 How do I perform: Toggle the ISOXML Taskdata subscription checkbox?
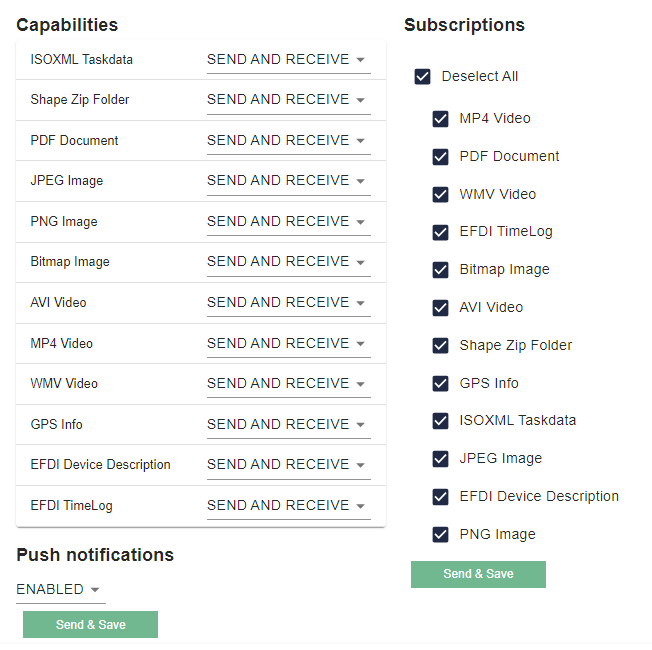(x=440, y=421)
